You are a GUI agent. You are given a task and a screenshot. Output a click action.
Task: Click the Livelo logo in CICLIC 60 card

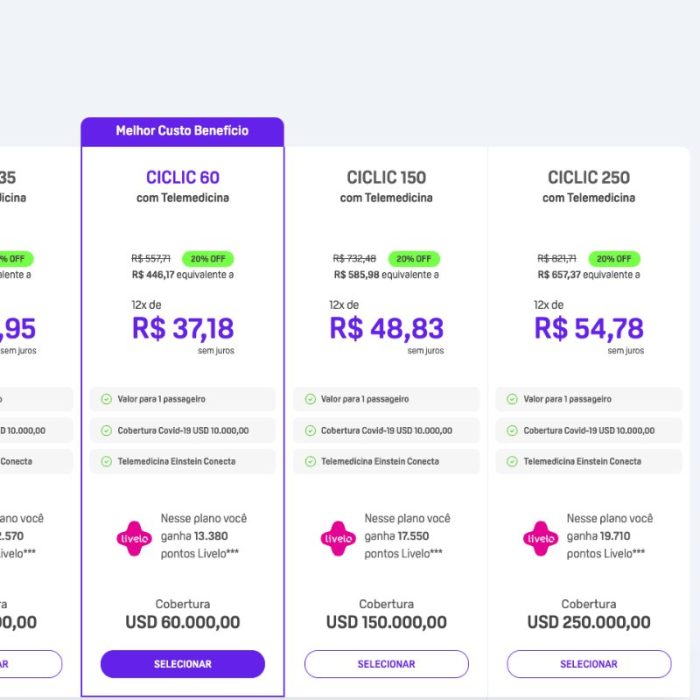[134, 538]
